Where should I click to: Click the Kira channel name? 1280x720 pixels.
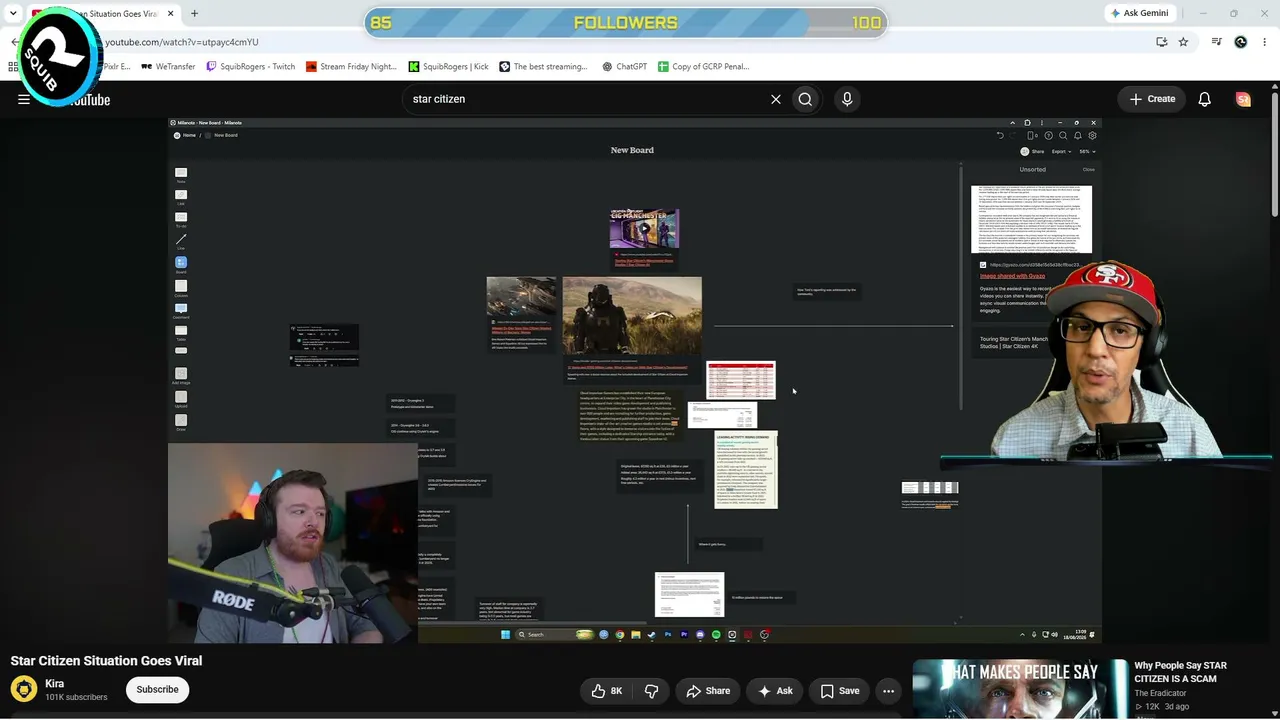(54, 684)
